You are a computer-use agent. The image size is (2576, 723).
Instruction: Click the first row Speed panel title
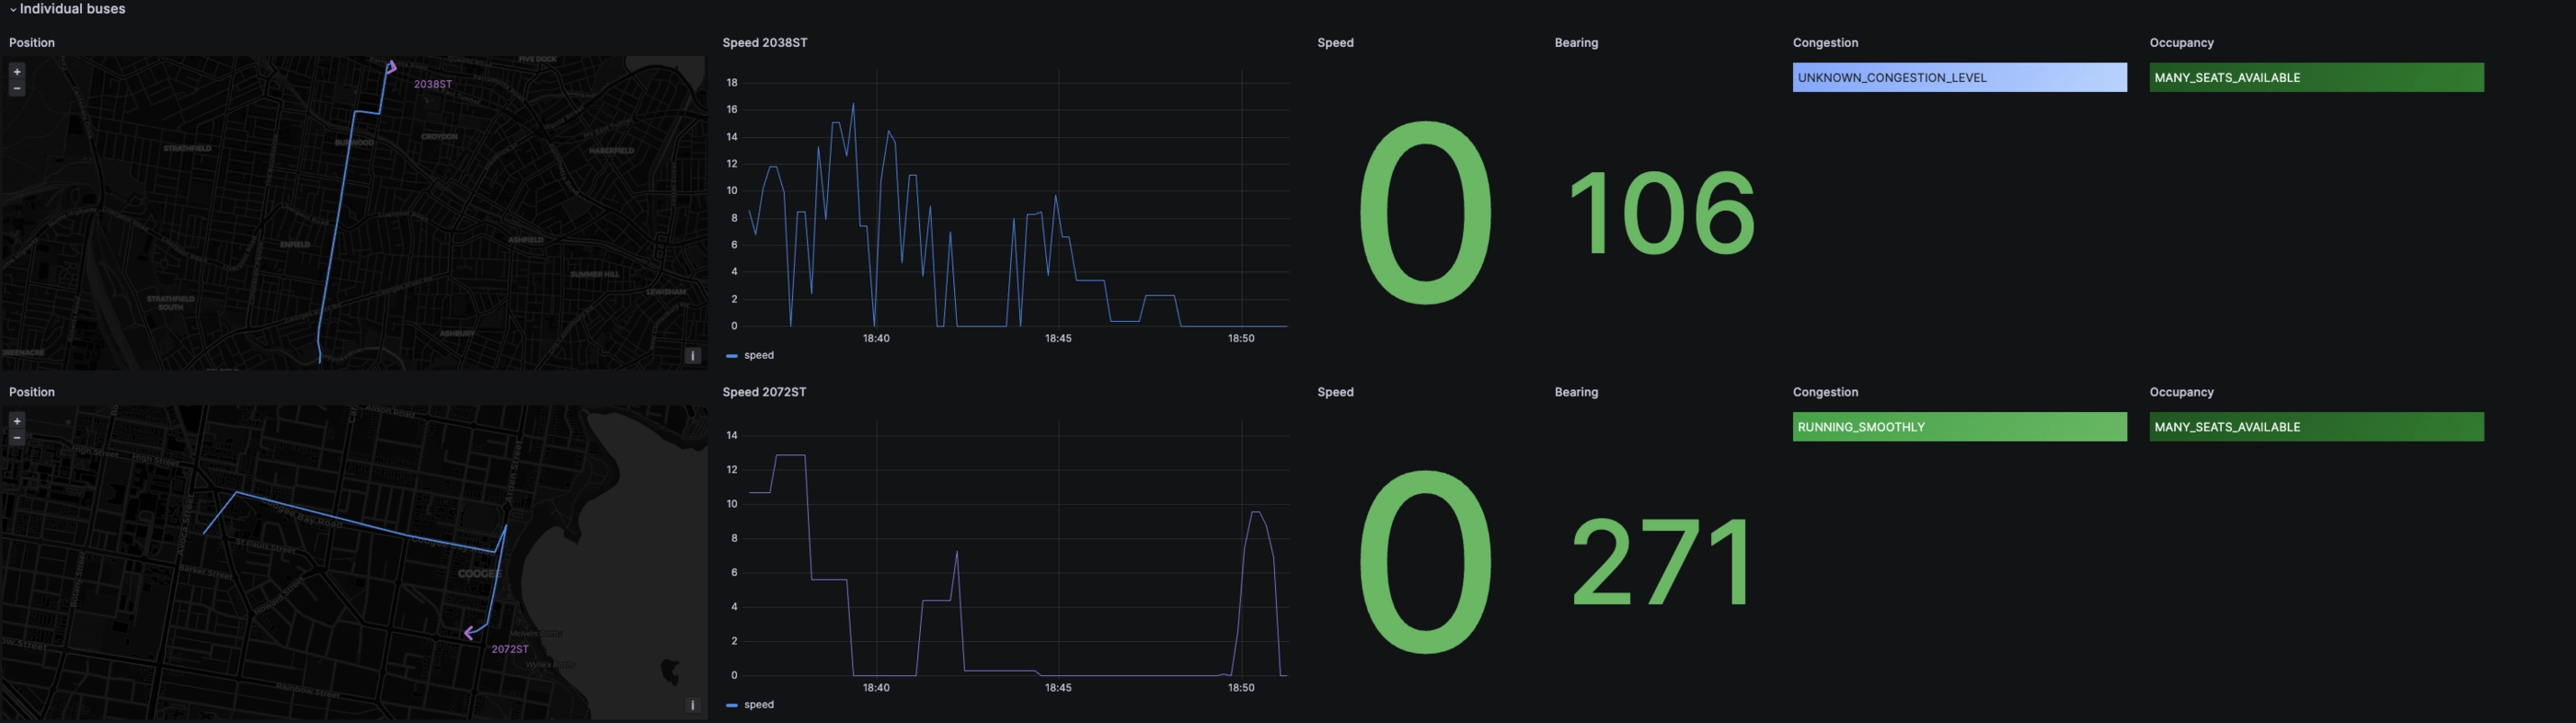(x=1335, y=43)
